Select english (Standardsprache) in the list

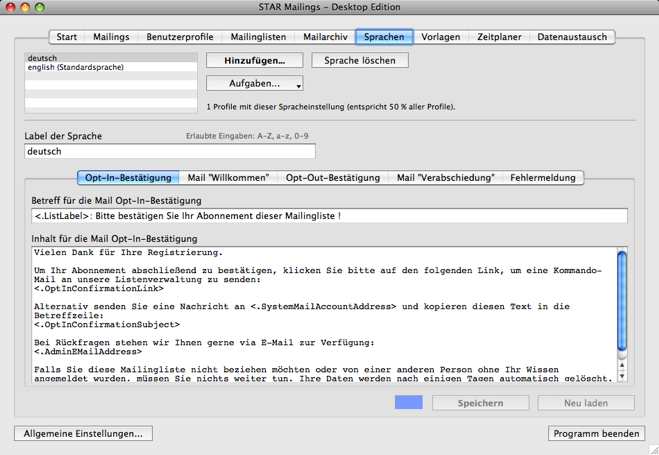point(111,67)
